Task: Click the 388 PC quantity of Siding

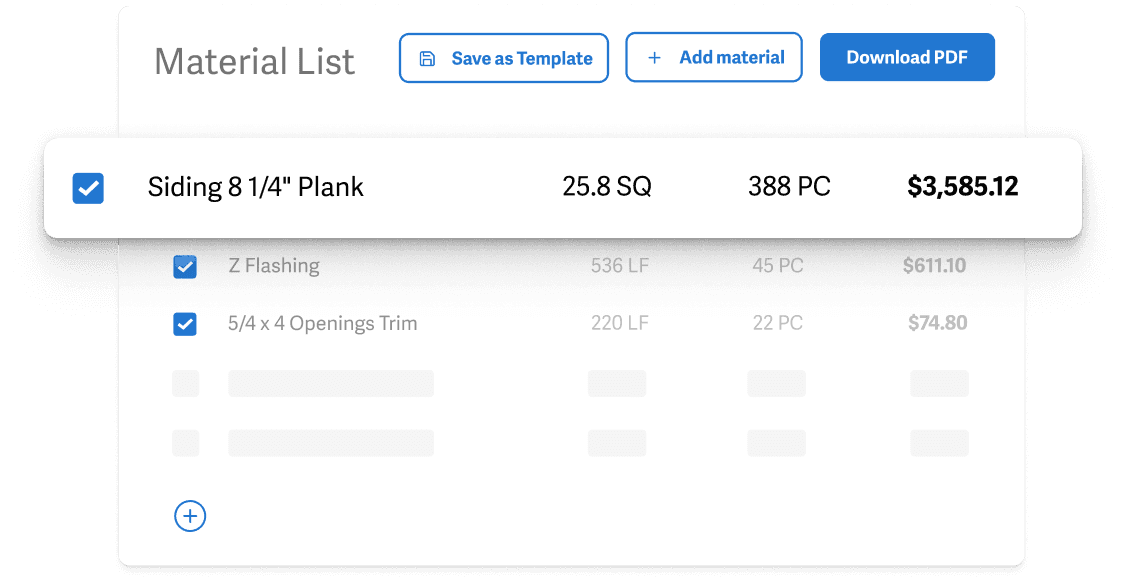Action: point(789,187)
